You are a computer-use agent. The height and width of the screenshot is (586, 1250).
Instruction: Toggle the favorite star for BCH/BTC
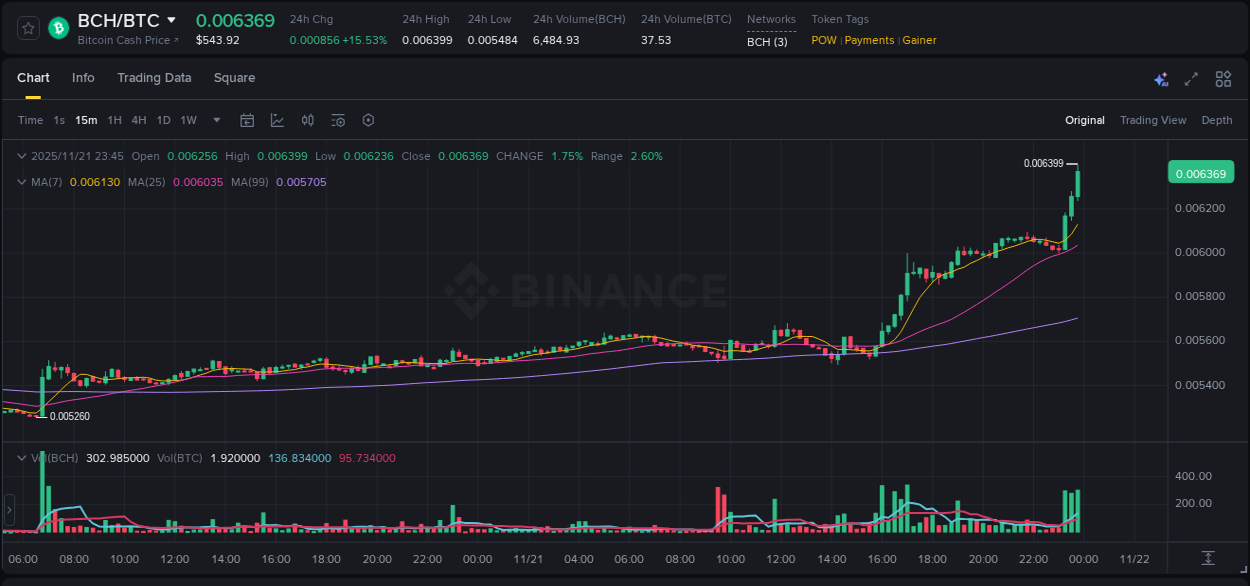pyautogui.click(x=27, y=28)
